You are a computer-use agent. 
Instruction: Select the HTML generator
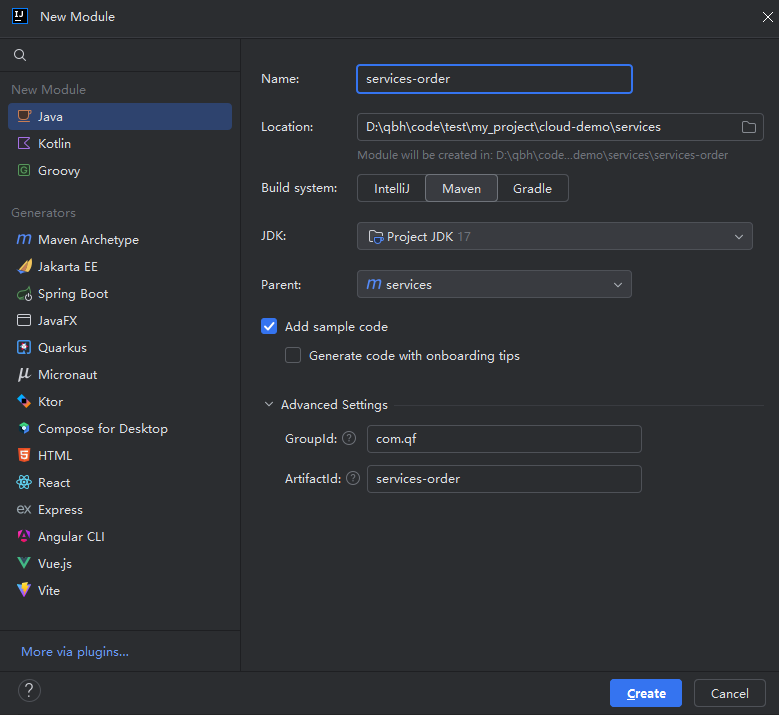[120, 455]
